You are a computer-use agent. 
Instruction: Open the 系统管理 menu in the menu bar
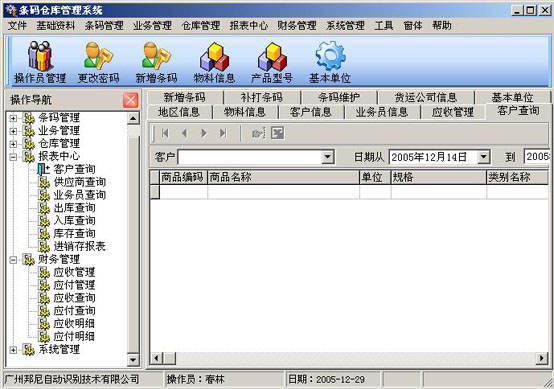coord(345,25)
